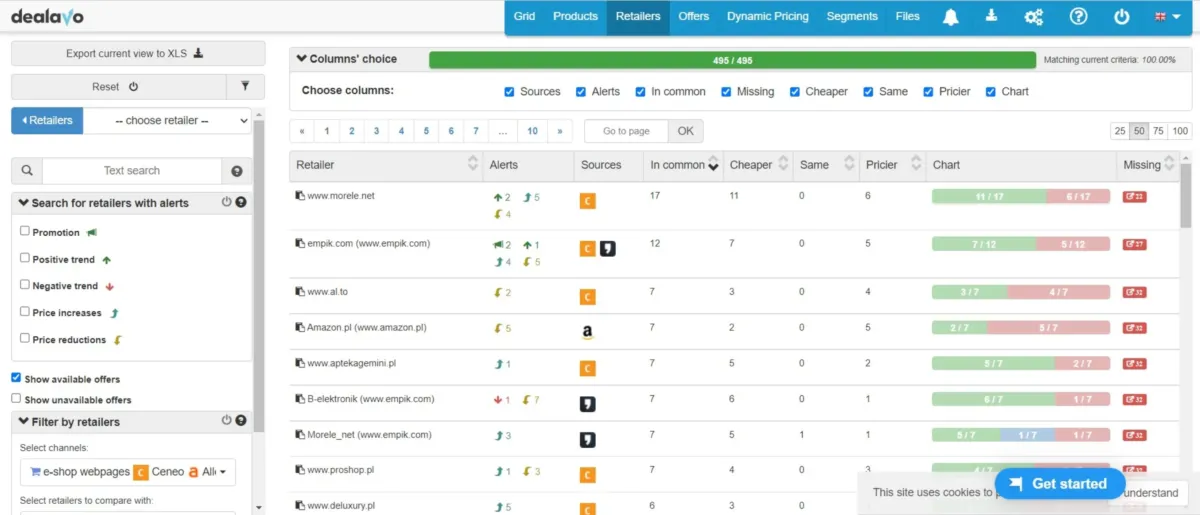Click the filter funnel button
Screen dimensions: 1200x515
tap(245, 87)
